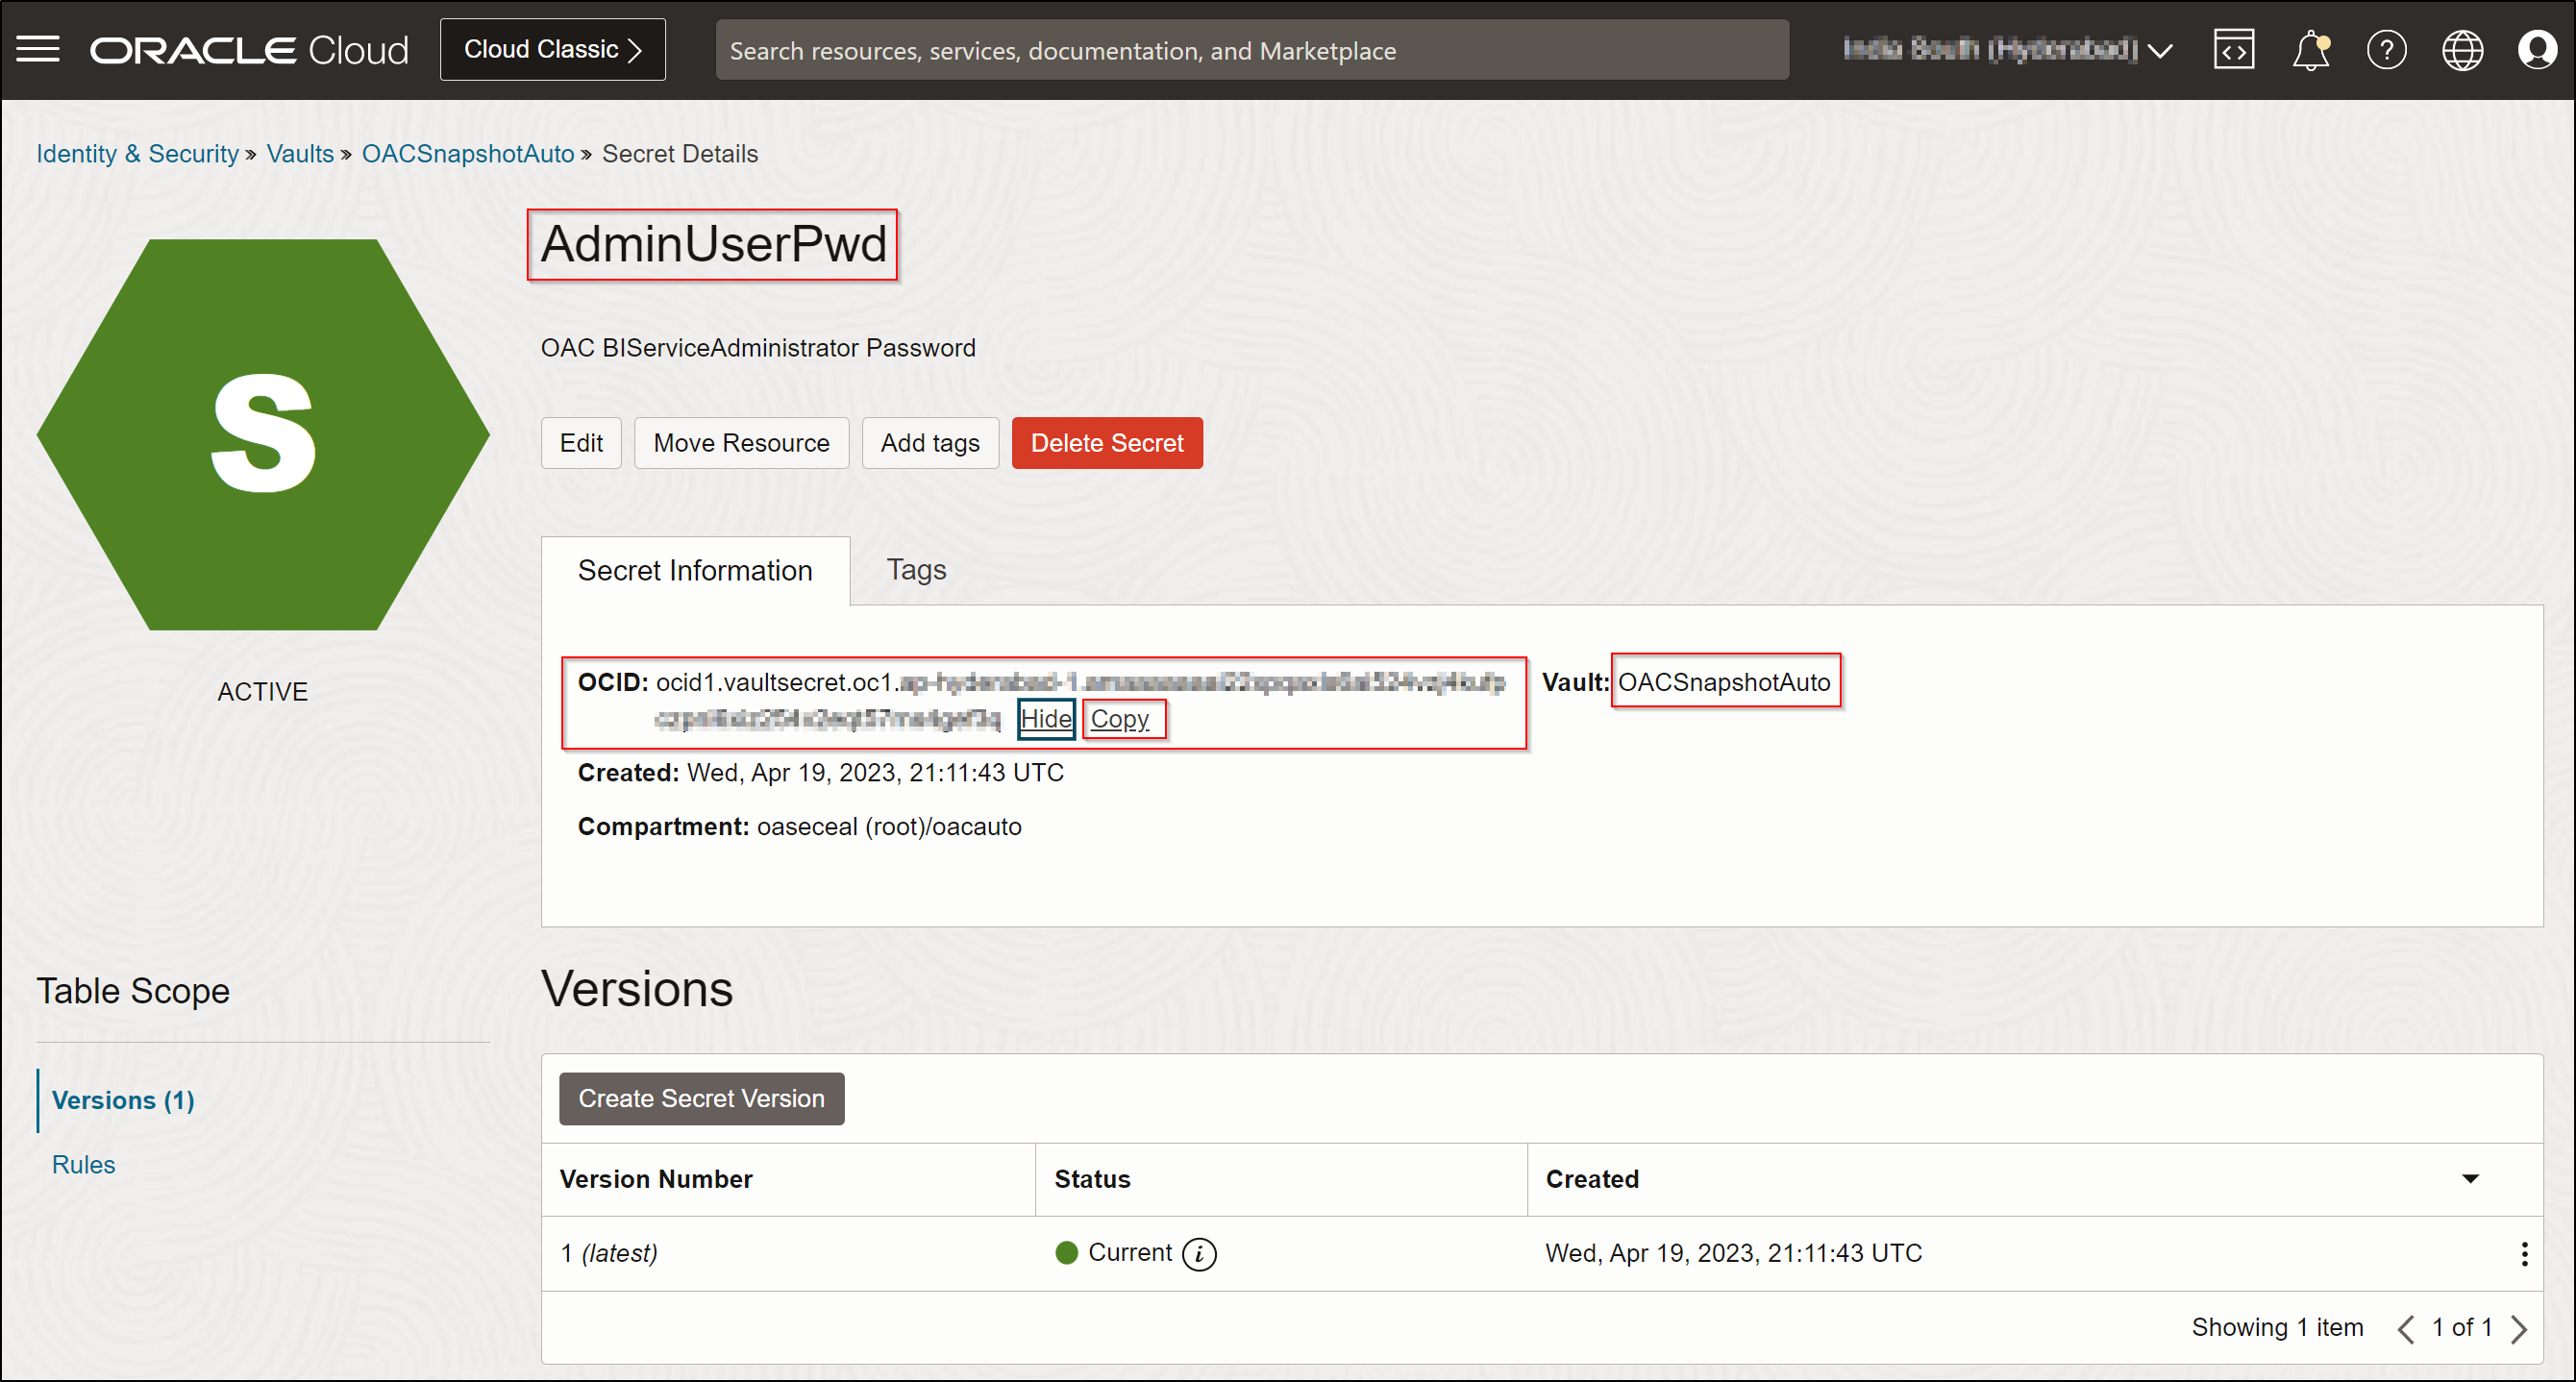Open the help question mark menu
This screenshot has height=1382, width=2576.
(2386, 49)
